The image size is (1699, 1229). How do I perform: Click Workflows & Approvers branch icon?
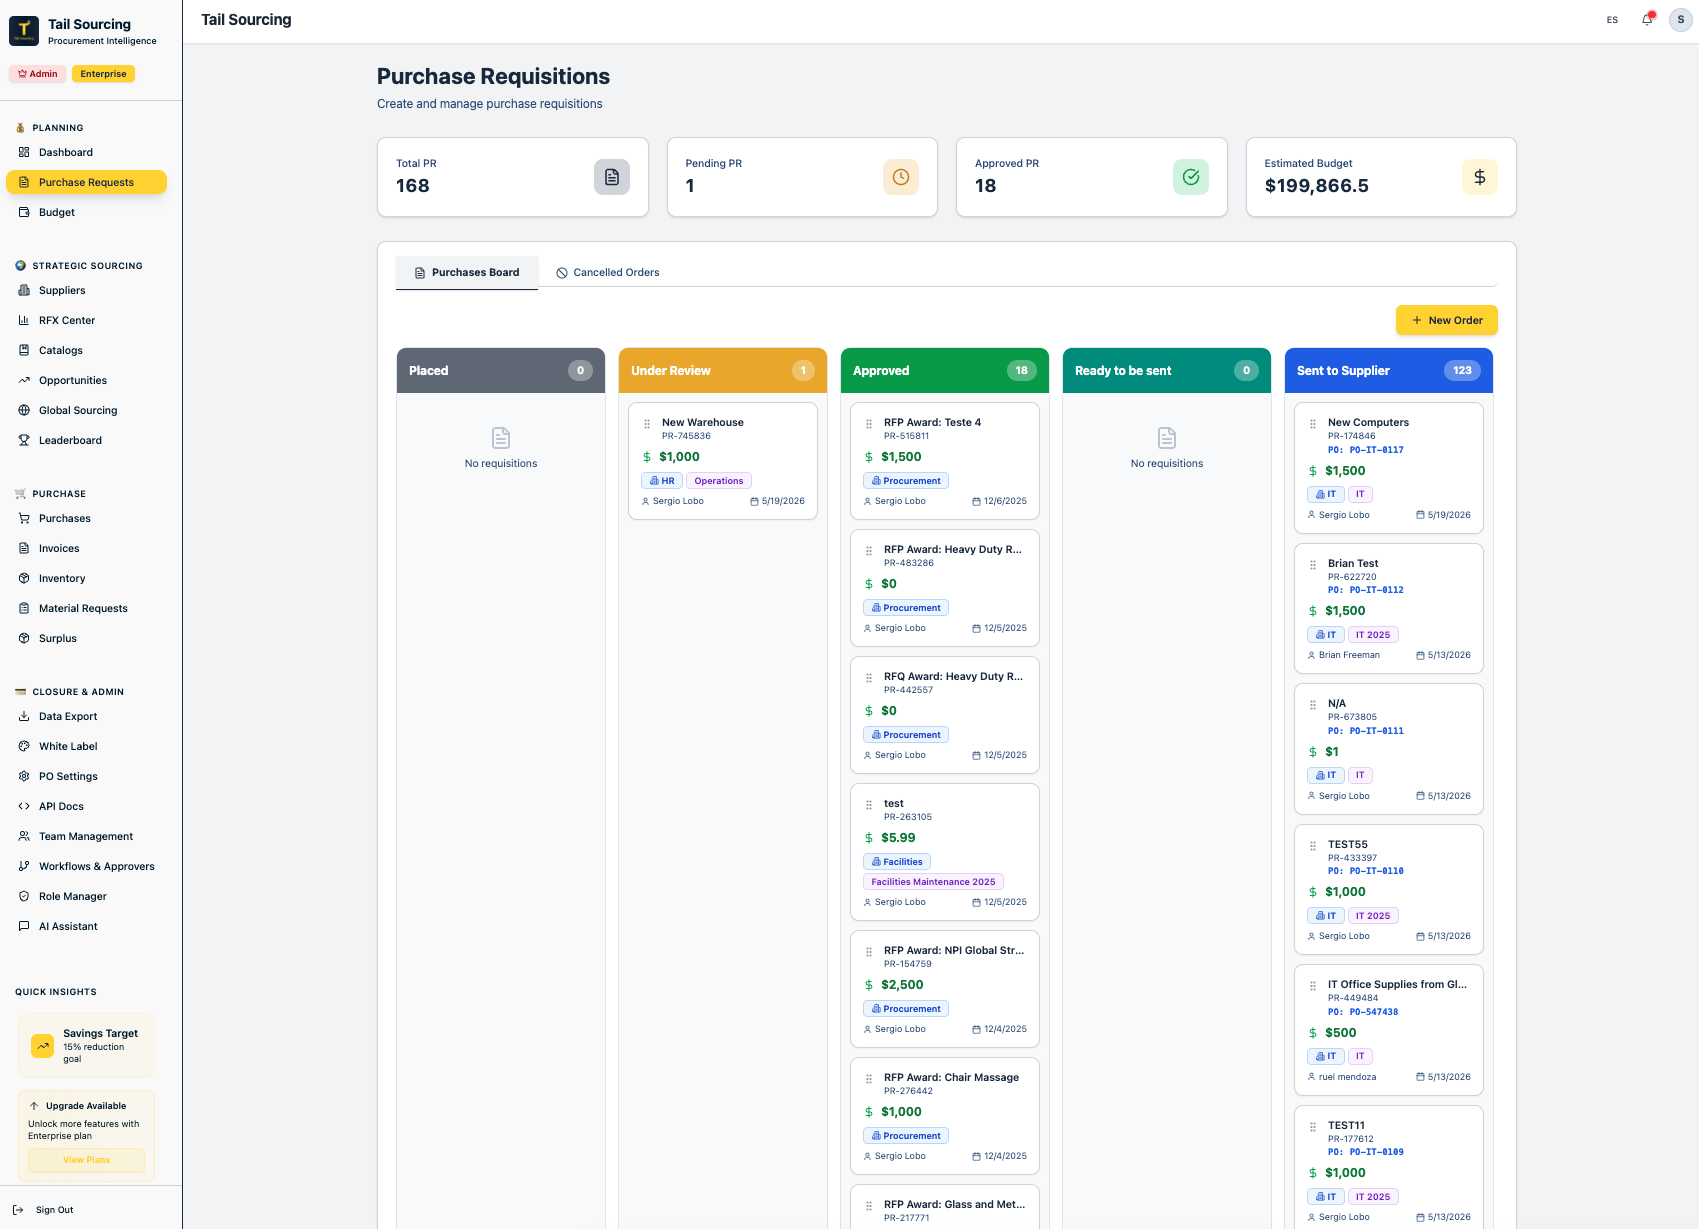[x=24, y=866]
